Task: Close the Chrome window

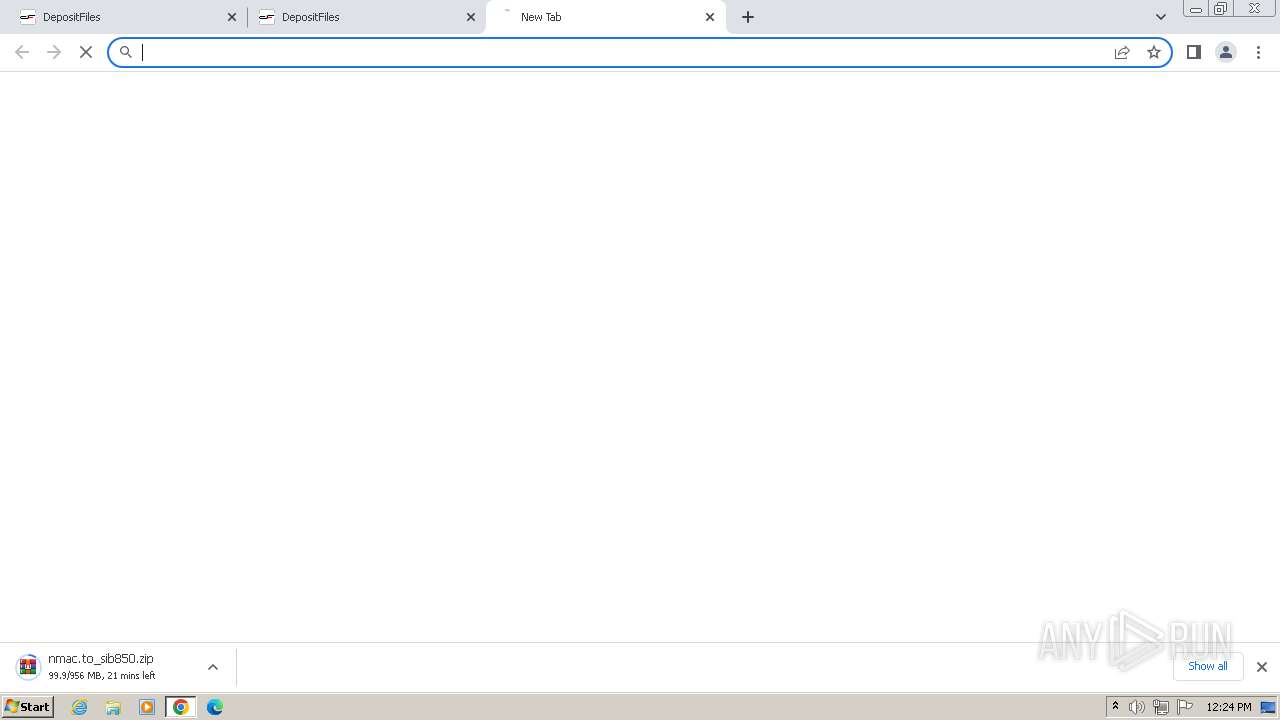Action: pyautogui.click(x=1254, y=9)
